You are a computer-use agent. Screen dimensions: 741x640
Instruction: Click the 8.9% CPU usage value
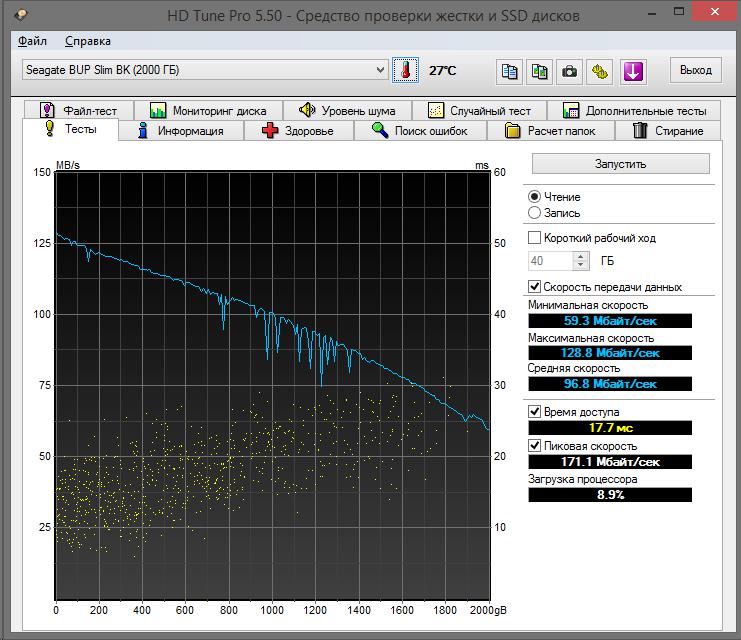click(x=610, y=495)
